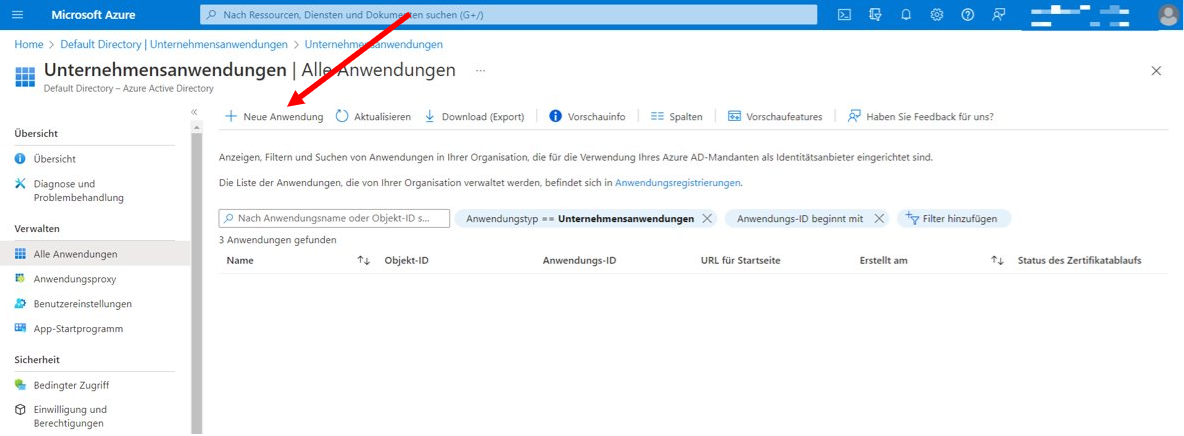Open the Anwendungs-ID beginnt mit filter

800,218
